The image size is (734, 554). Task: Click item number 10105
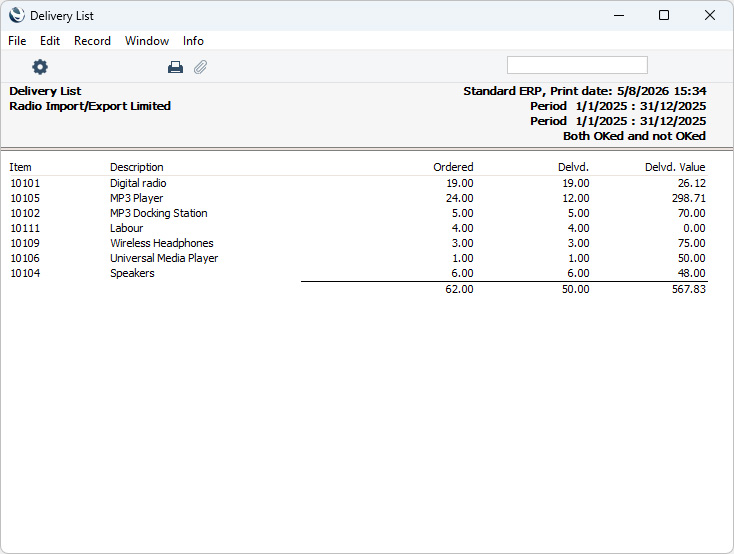tap(25, 198)
